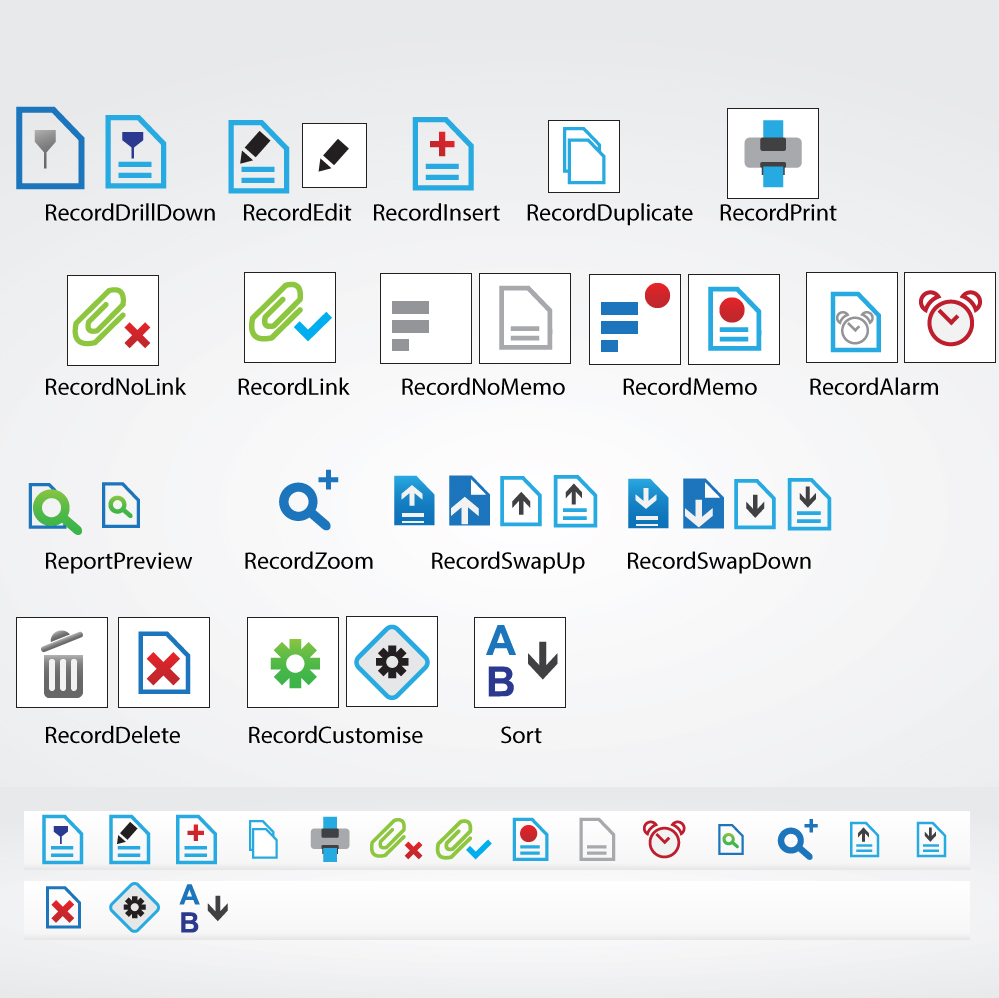Screen dimensions: 999x998
Task: Select the RecordDrillDown icon
Action: (50, 148)
